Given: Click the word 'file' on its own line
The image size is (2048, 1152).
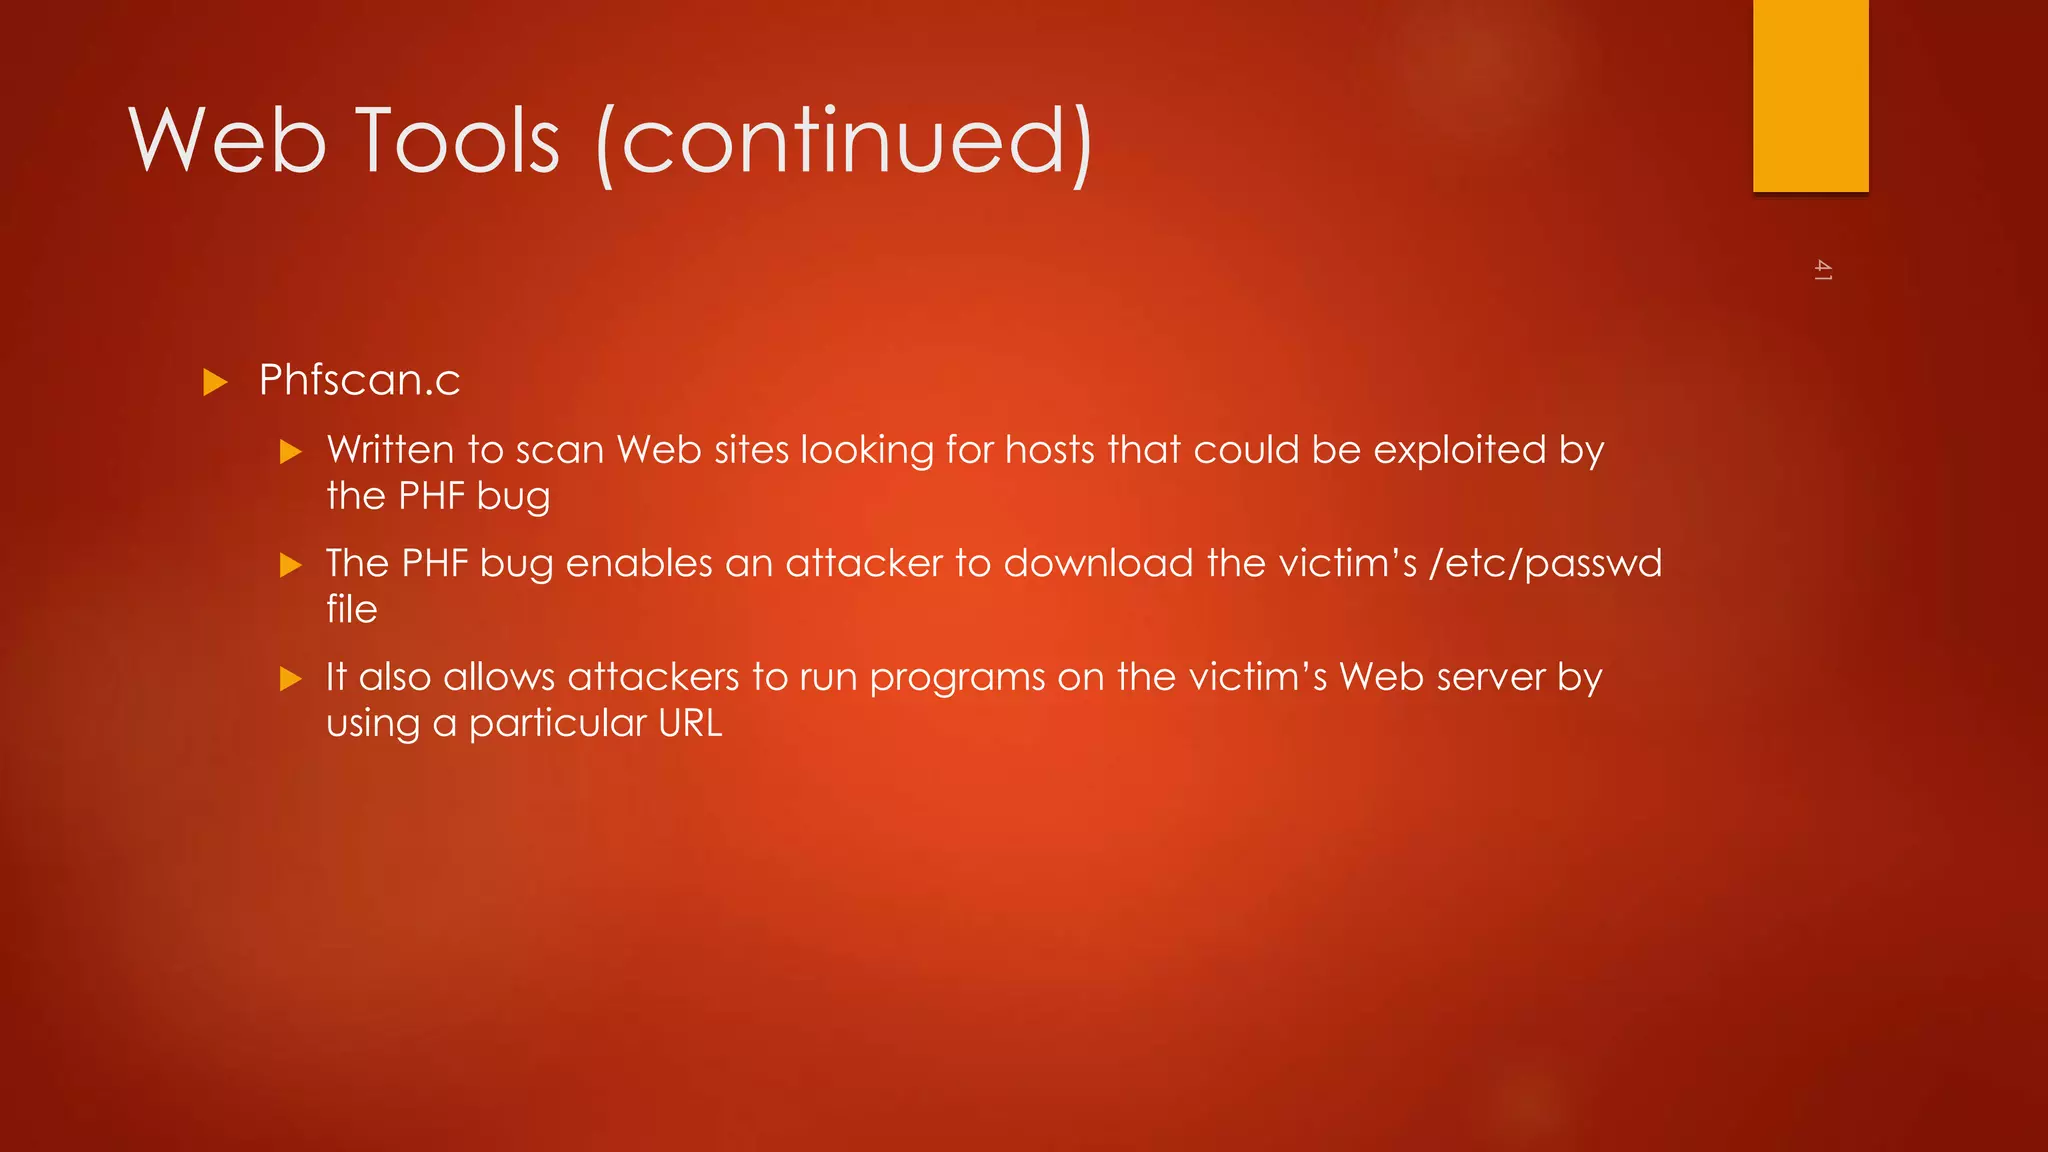Looking at the screenshot, I should (352, 609).
